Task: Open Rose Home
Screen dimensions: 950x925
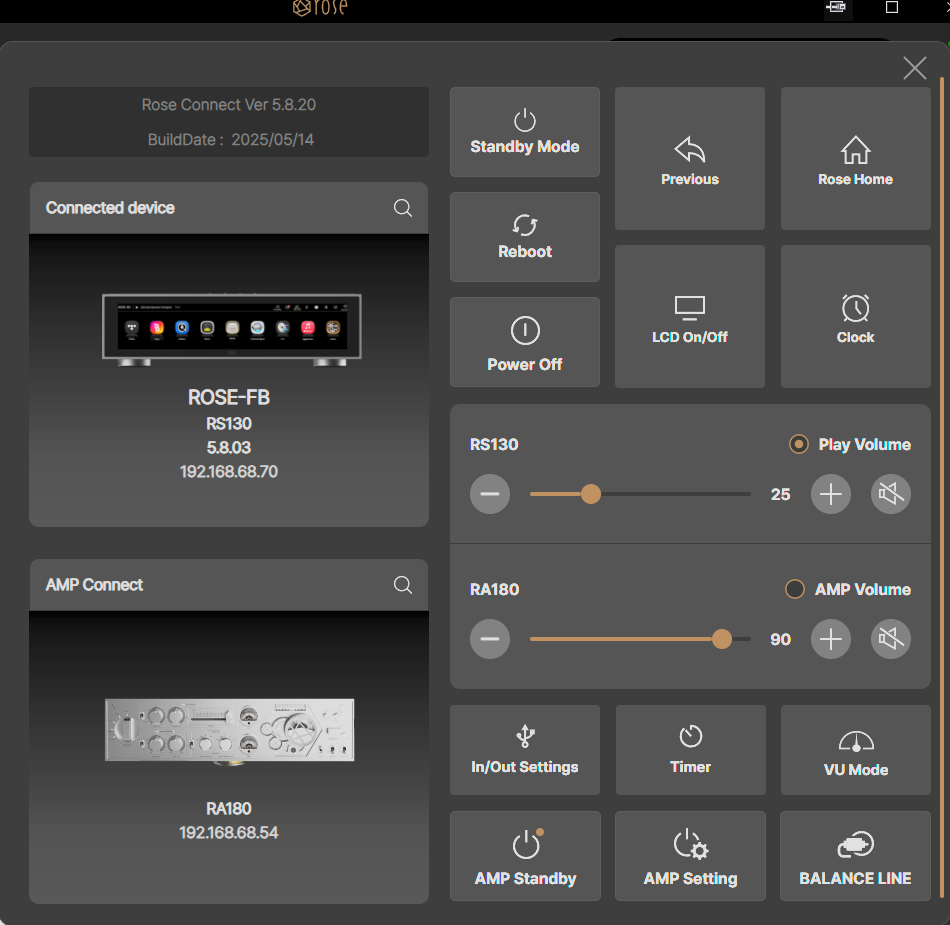Action: [x=855, y=159]
